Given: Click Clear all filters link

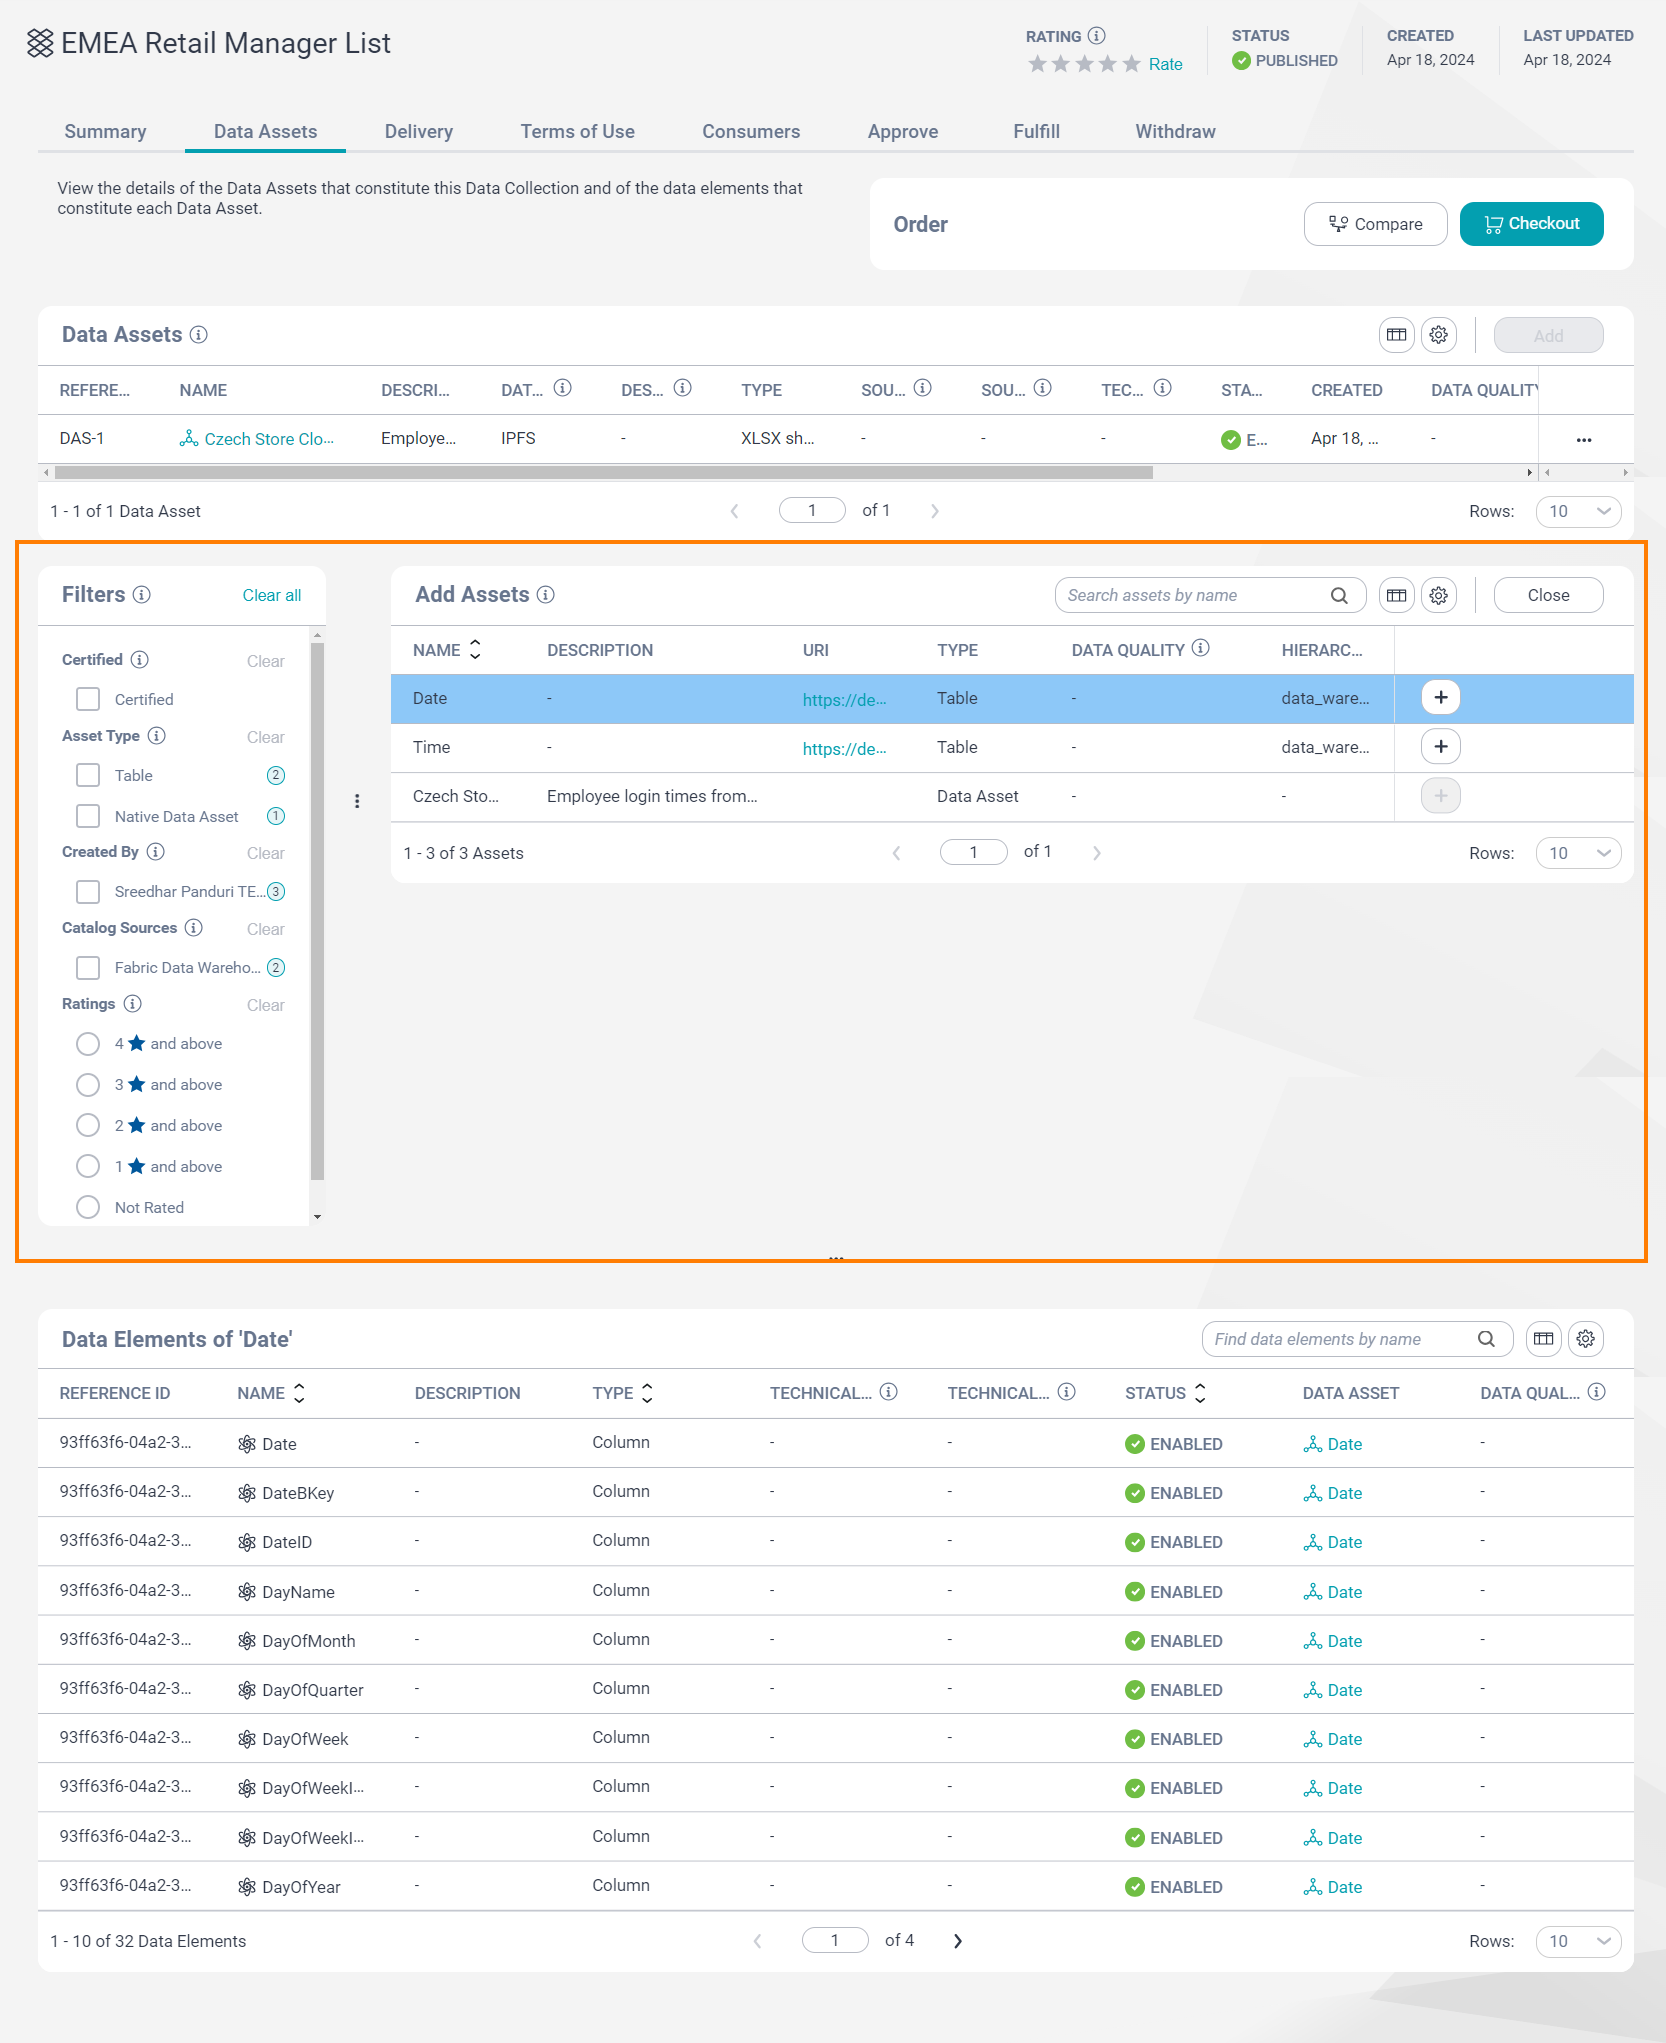Looking at the screenshot, I should (272, 596).
